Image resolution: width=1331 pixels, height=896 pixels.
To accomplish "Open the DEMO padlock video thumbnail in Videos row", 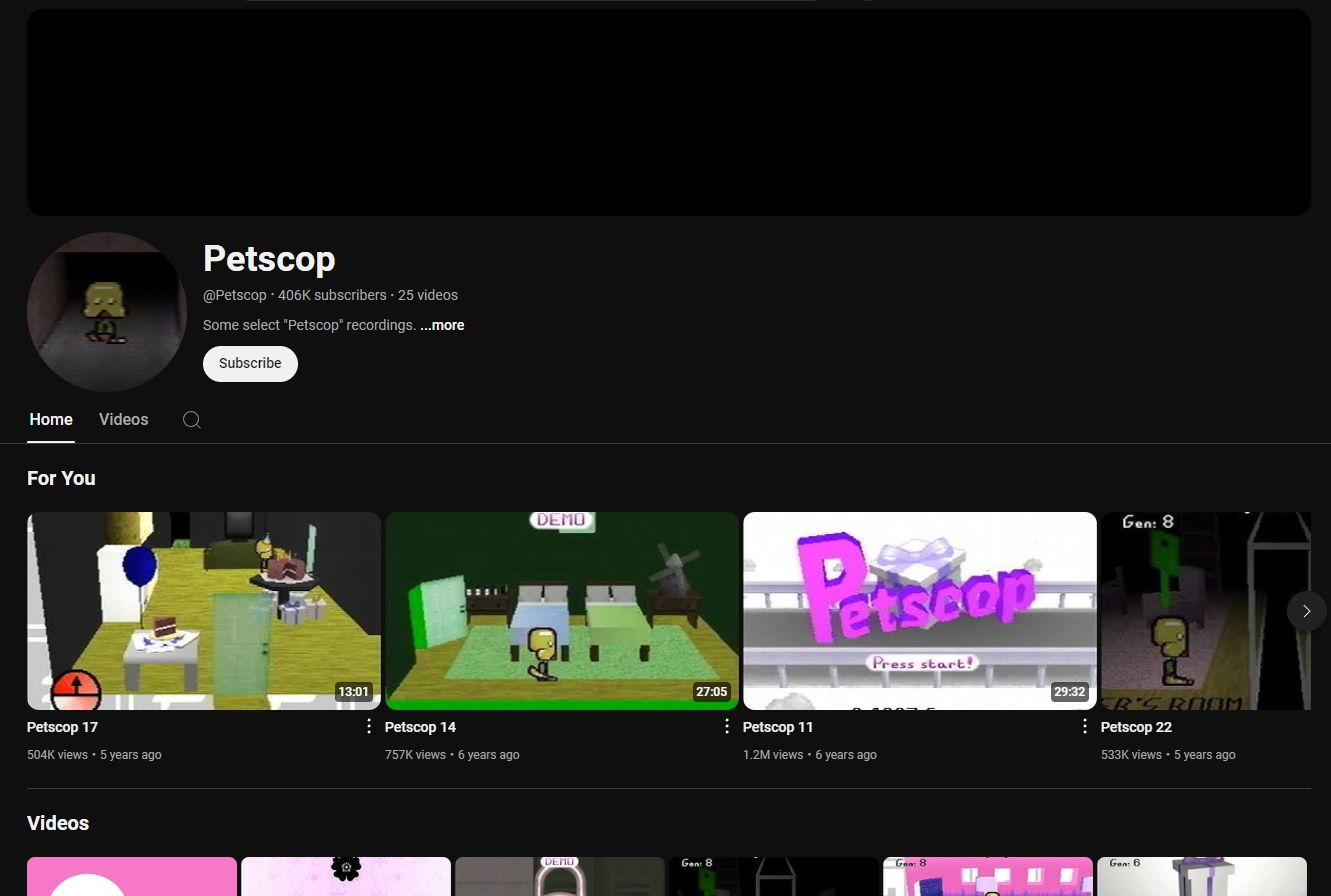I will click(x=560, y=876).
